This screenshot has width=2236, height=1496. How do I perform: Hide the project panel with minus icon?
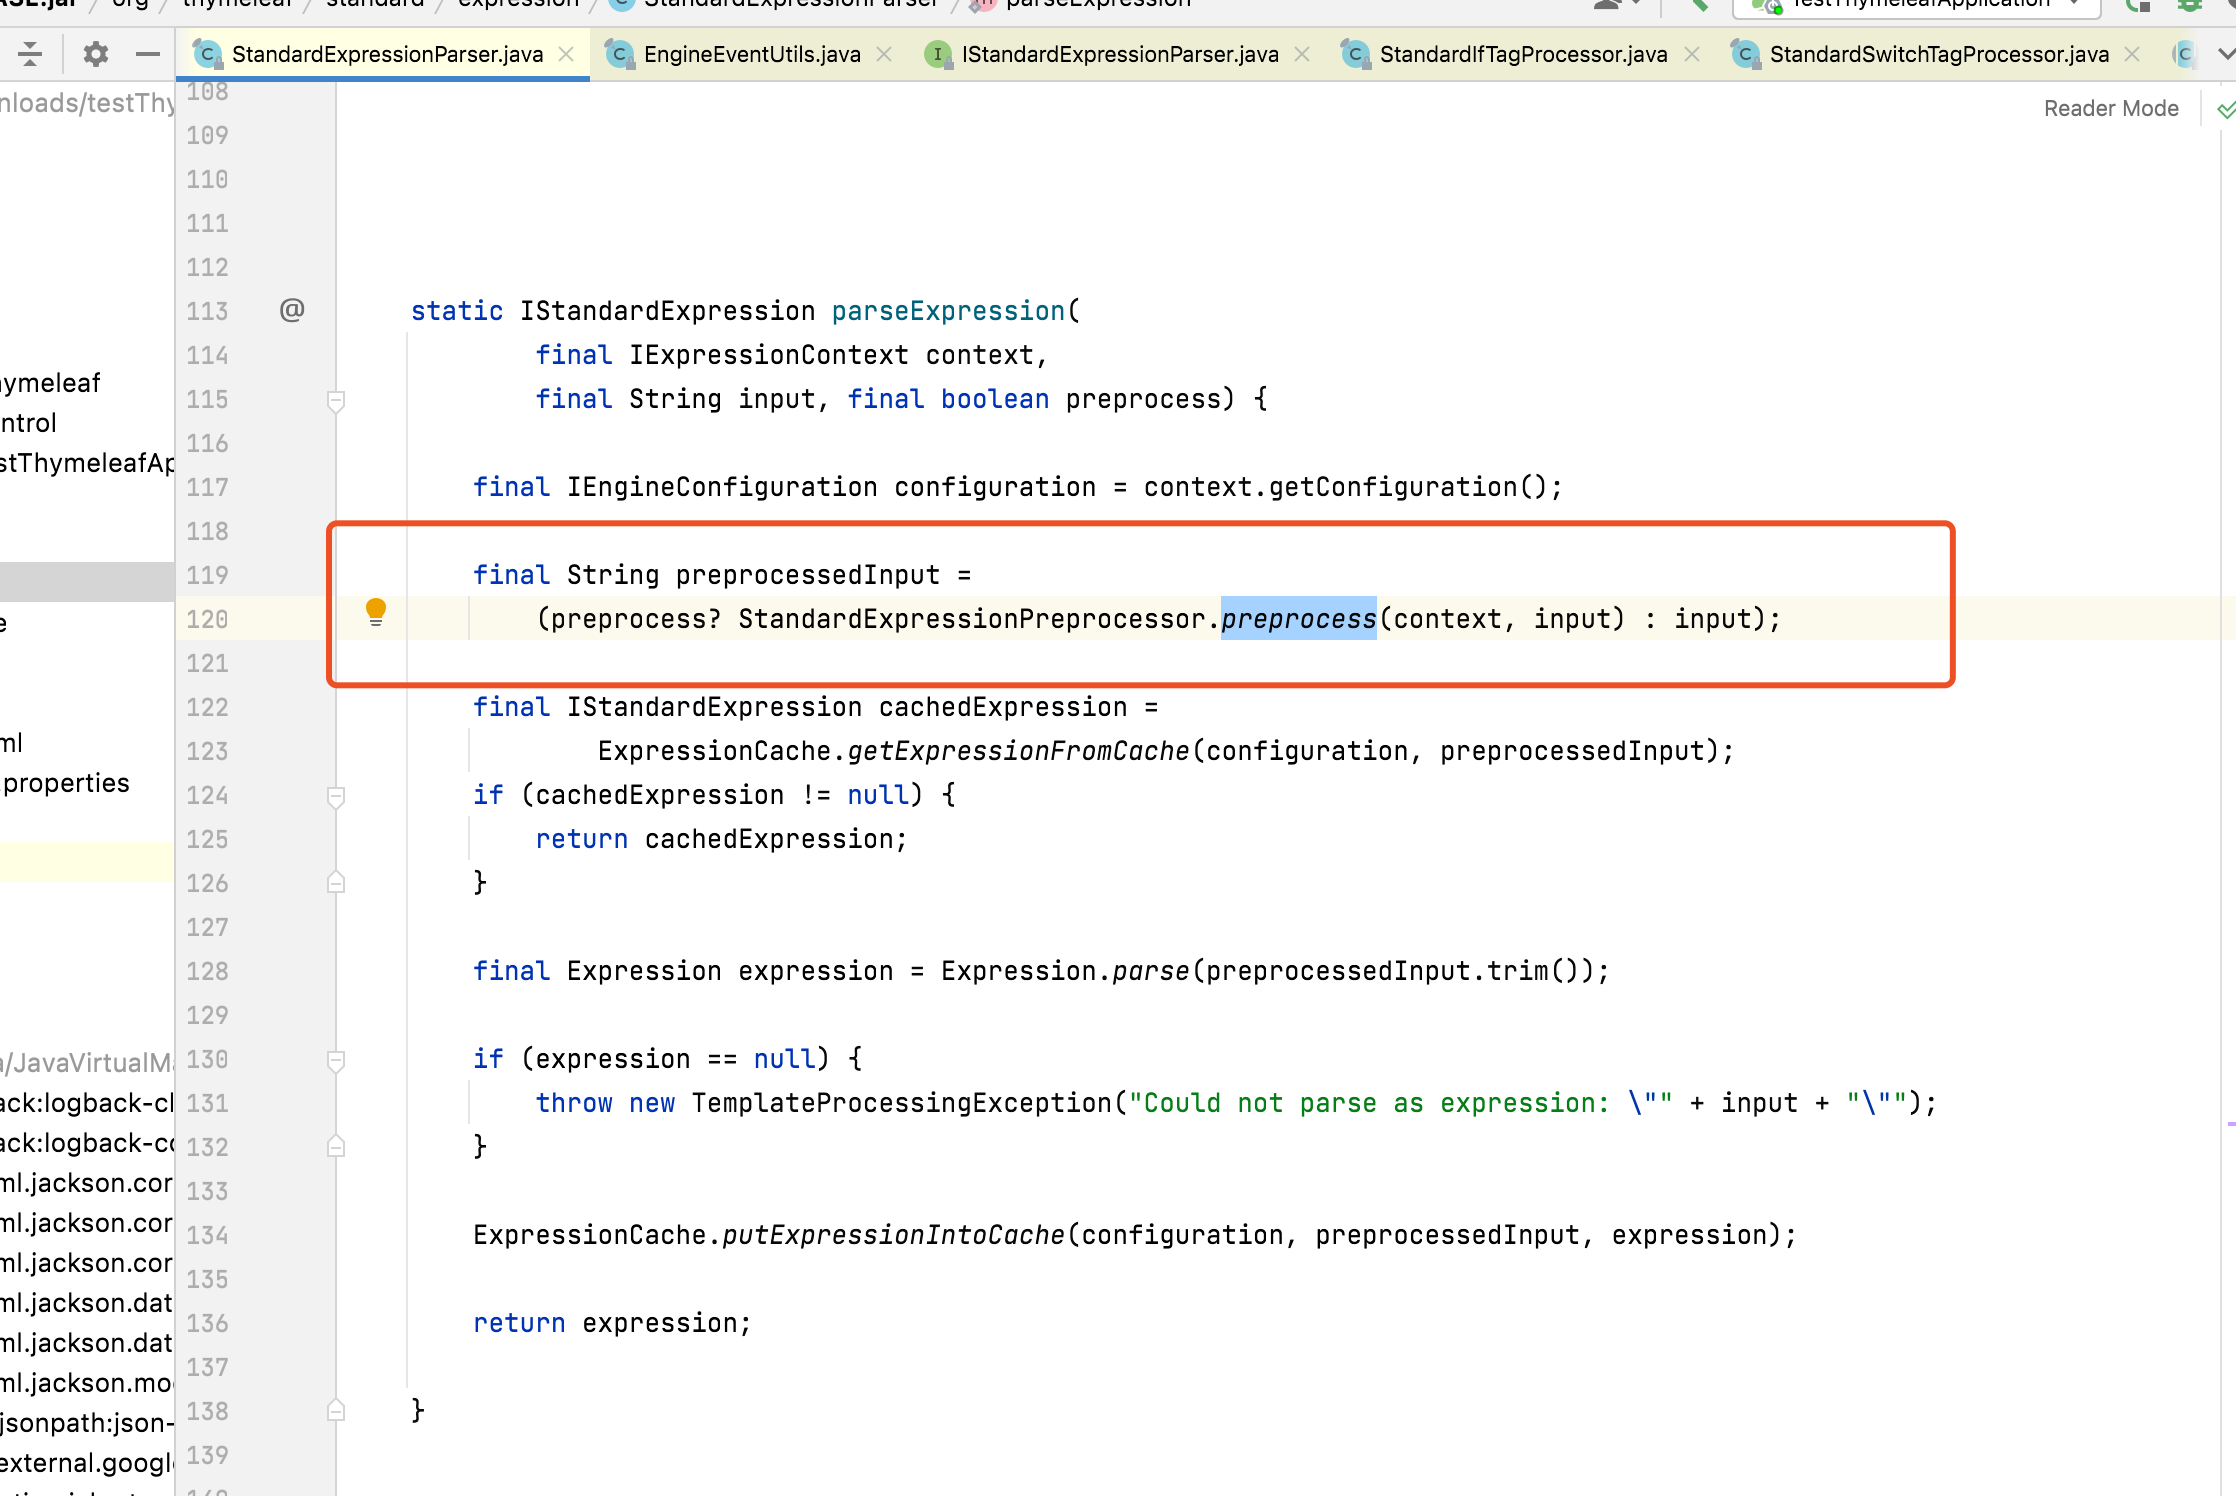[x=148, y=54]
